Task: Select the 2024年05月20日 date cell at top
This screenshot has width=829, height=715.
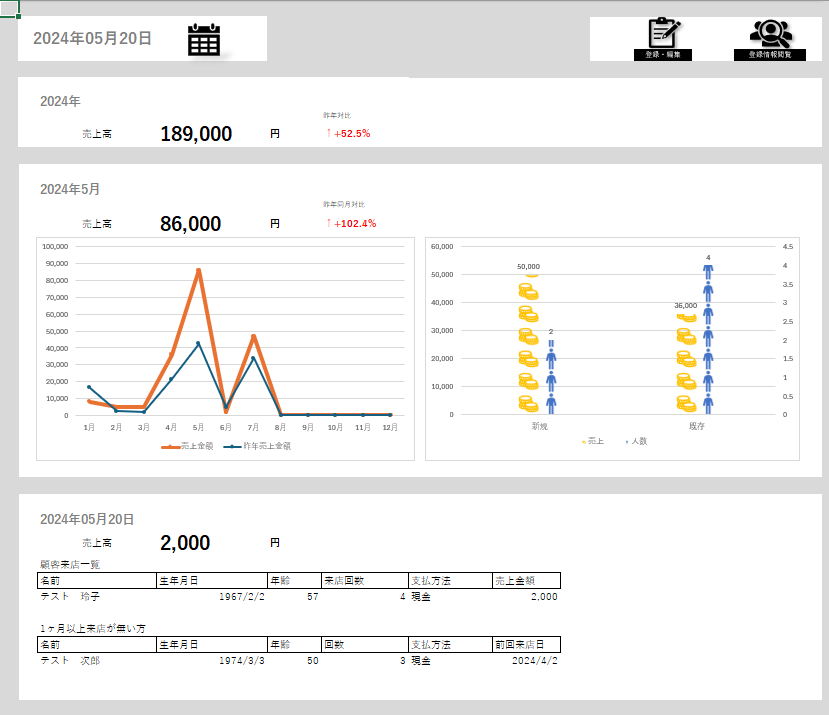Action: click(93, 39)
